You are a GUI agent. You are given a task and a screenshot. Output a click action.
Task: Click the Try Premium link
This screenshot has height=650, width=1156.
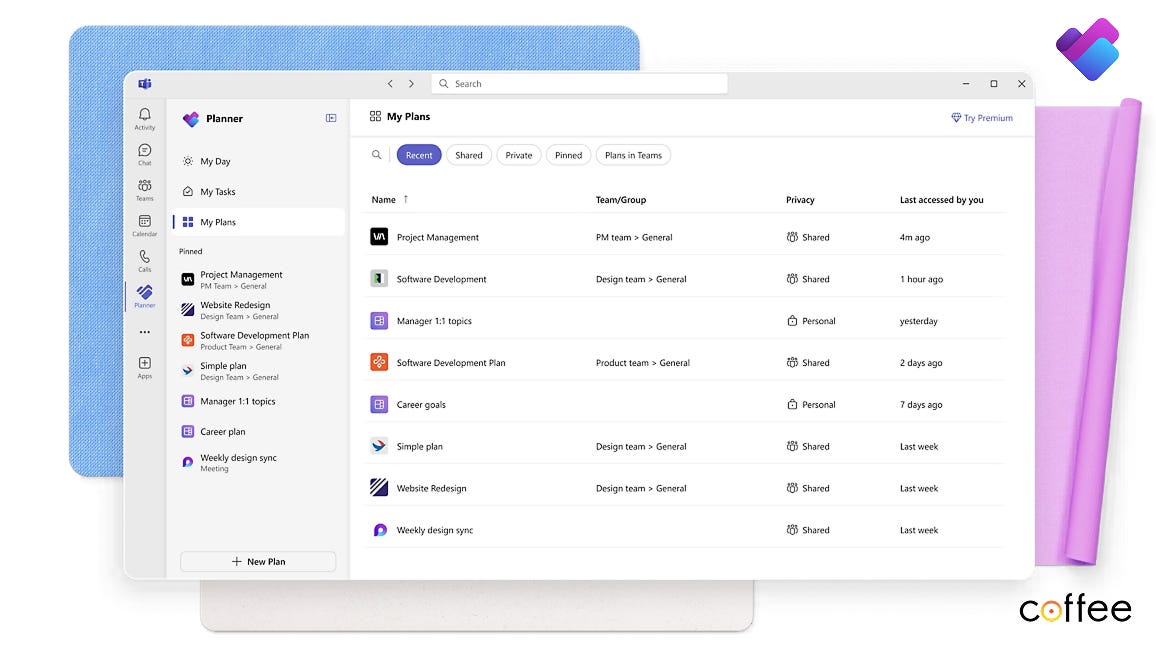(982, 118)
